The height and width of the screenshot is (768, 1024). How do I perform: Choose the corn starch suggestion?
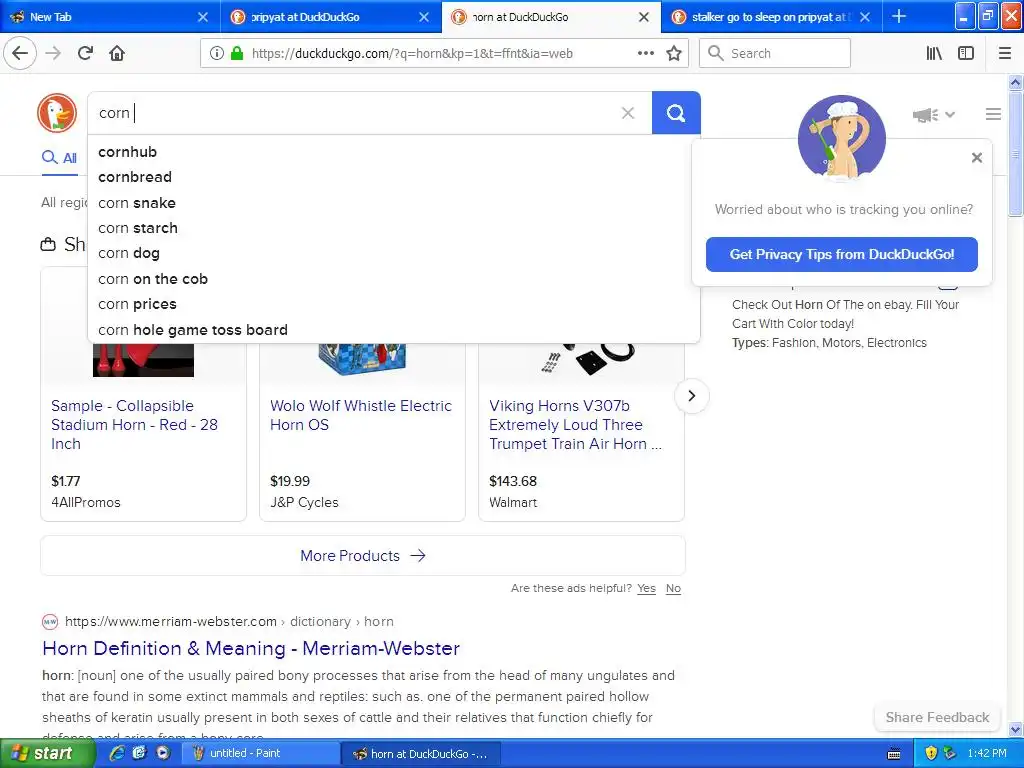(394, 228)
